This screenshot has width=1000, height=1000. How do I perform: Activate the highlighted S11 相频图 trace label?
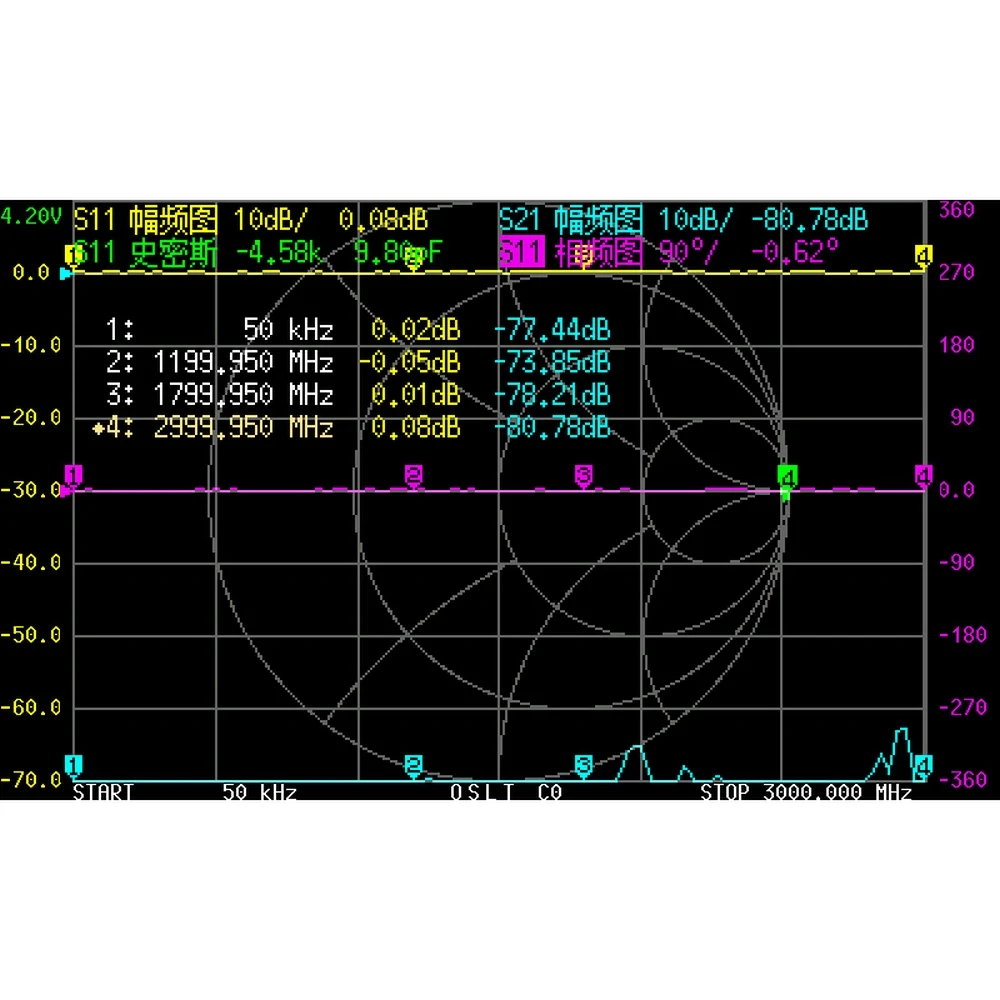pos(570,253)
